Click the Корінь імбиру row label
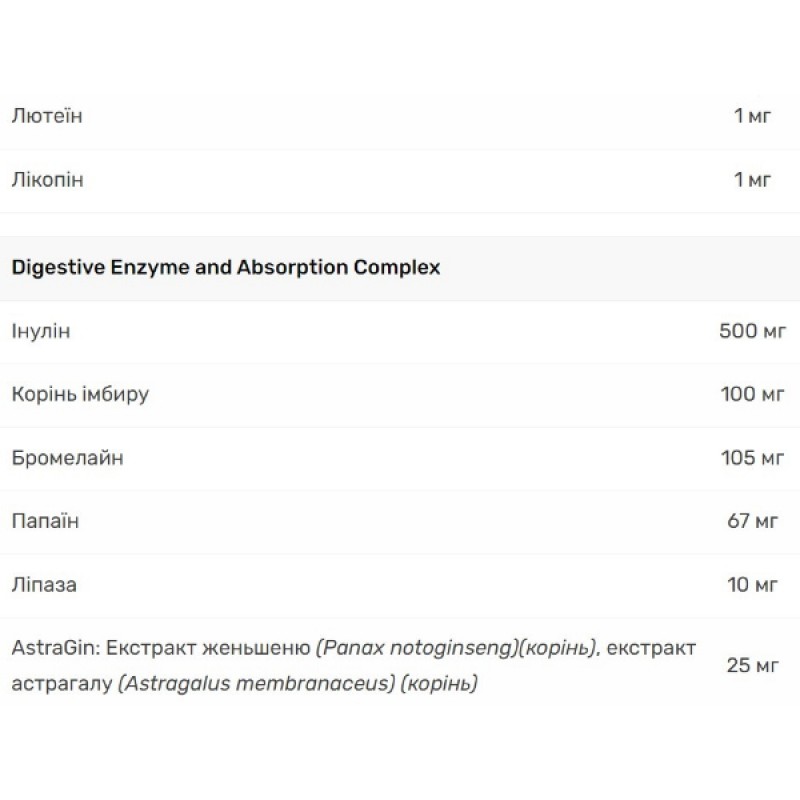800x800 pixels. tap(80, 394)
